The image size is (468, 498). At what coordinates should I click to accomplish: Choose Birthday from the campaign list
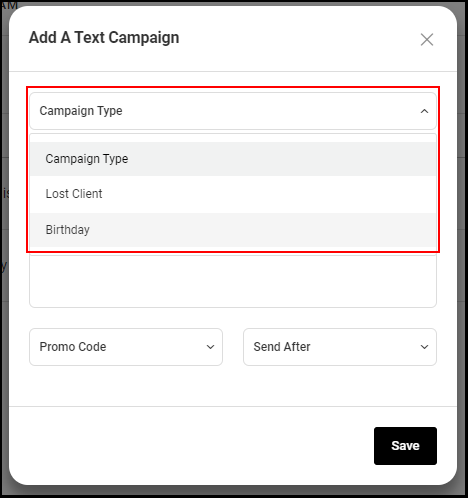(x=68, y=230)
